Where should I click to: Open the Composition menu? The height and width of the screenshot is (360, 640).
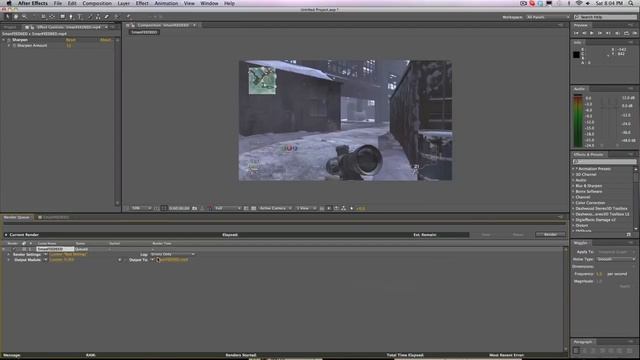[97, 3]
